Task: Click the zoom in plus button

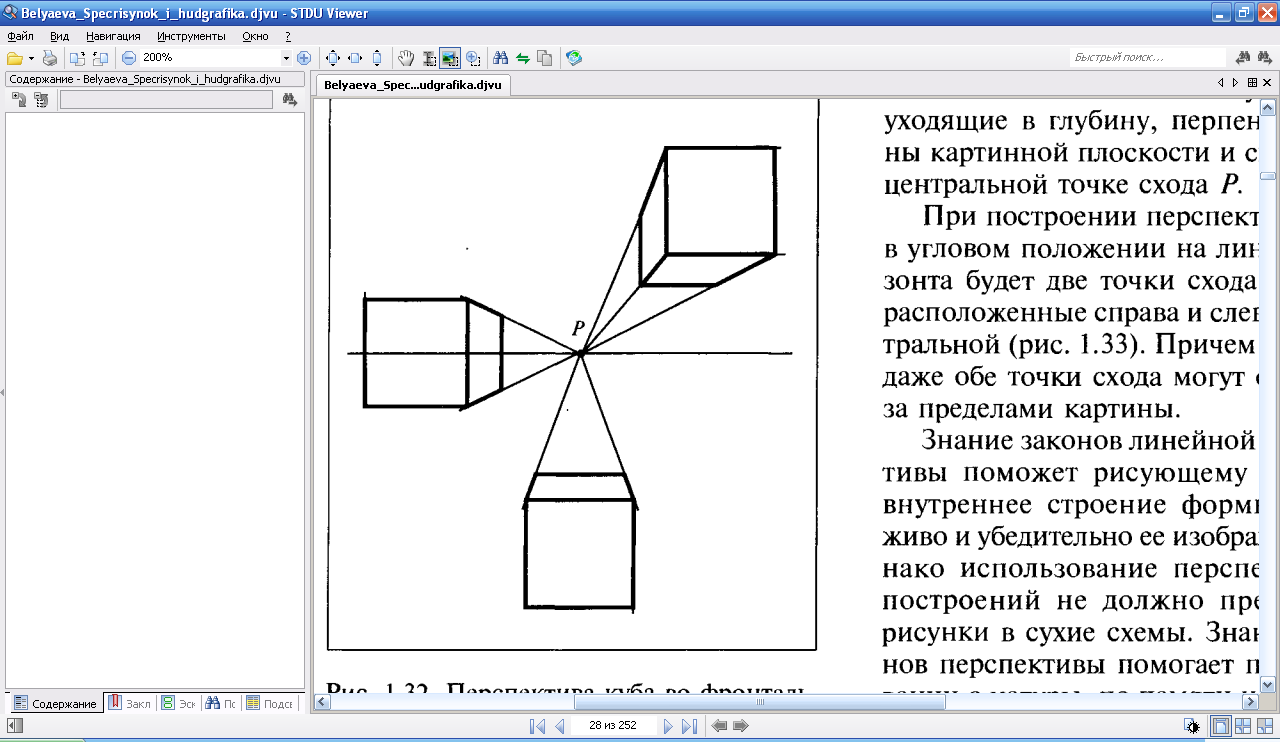Action: coord(304,58)
